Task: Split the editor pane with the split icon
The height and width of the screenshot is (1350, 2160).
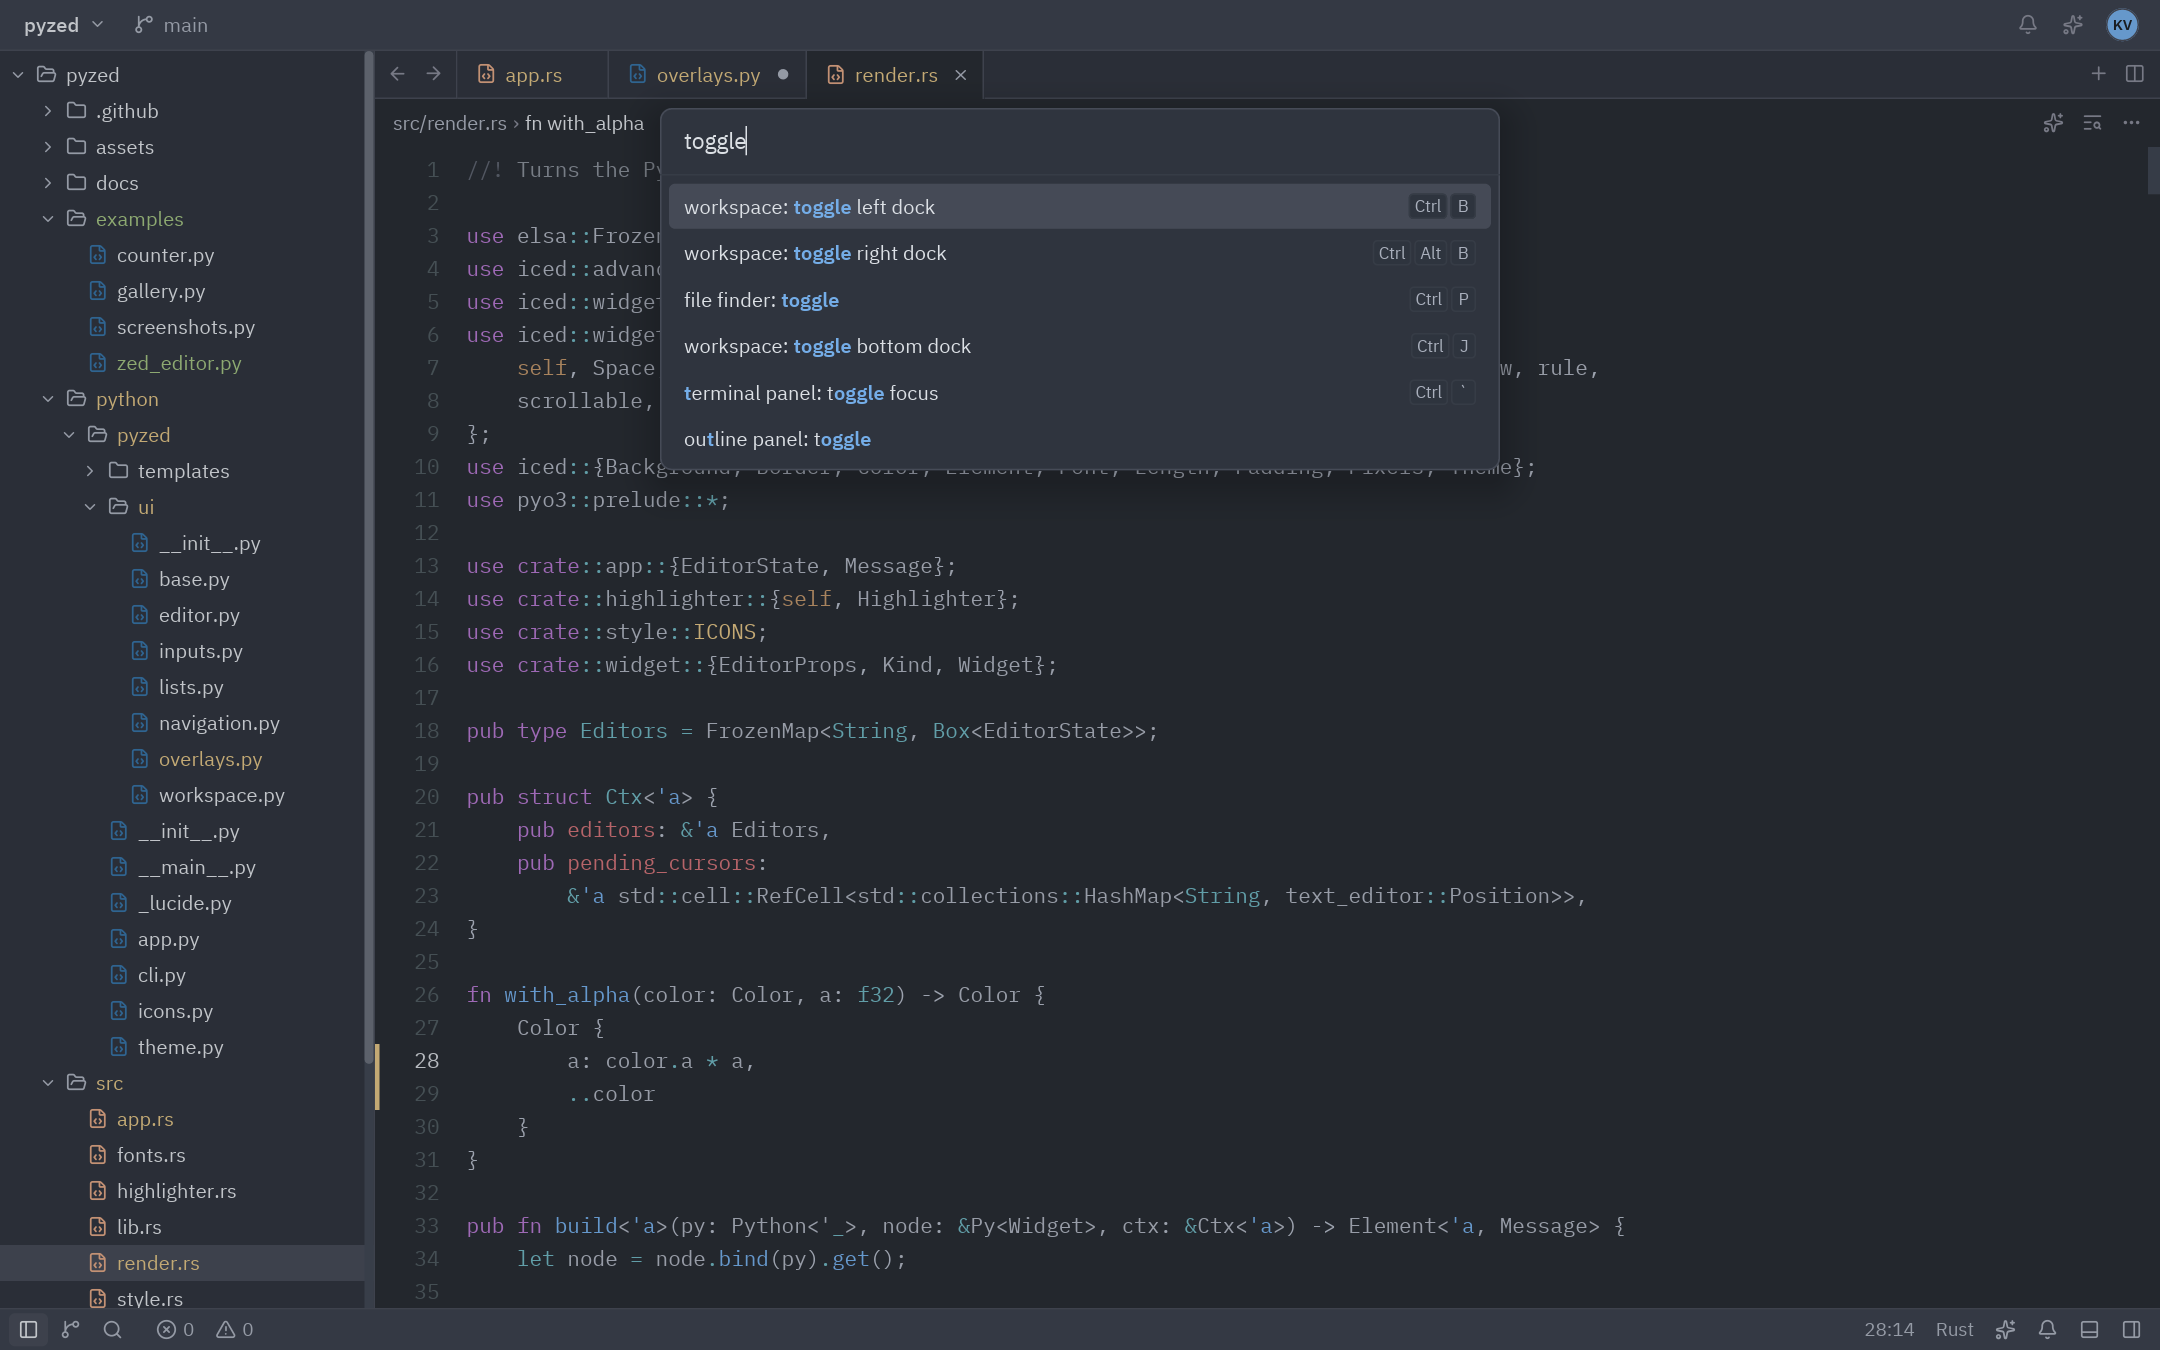Action: click(x=2135, y=74)
